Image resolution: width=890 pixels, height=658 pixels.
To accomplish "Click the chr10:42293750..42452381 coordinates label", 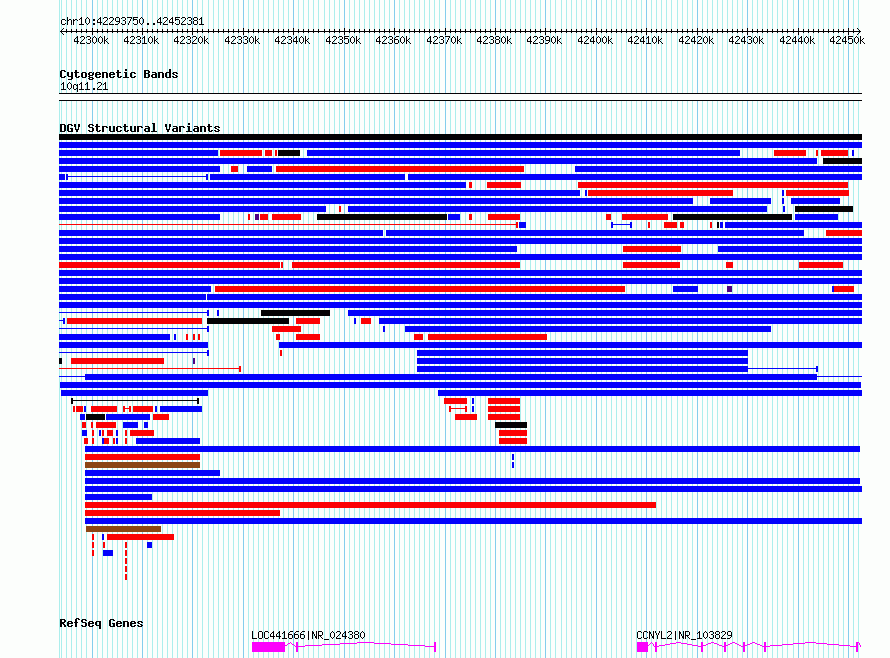I will 132,22.
